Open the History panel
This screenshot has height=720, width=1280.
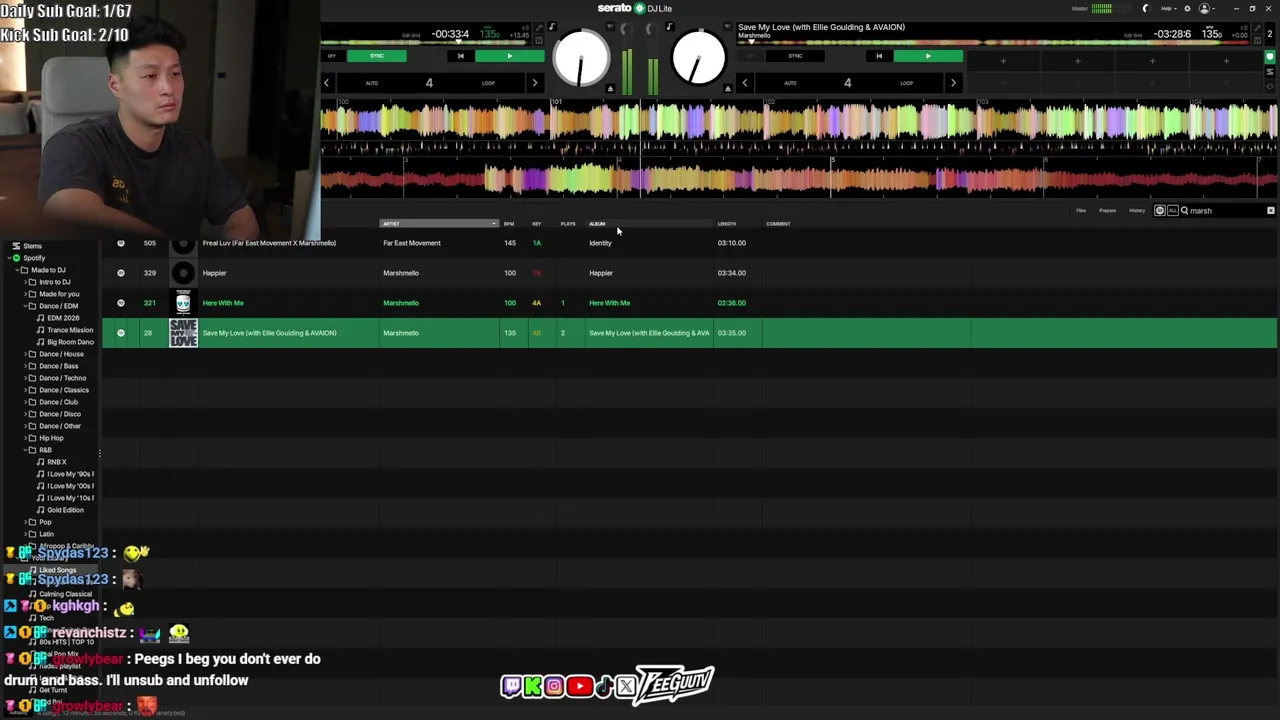coord(1137,211)
